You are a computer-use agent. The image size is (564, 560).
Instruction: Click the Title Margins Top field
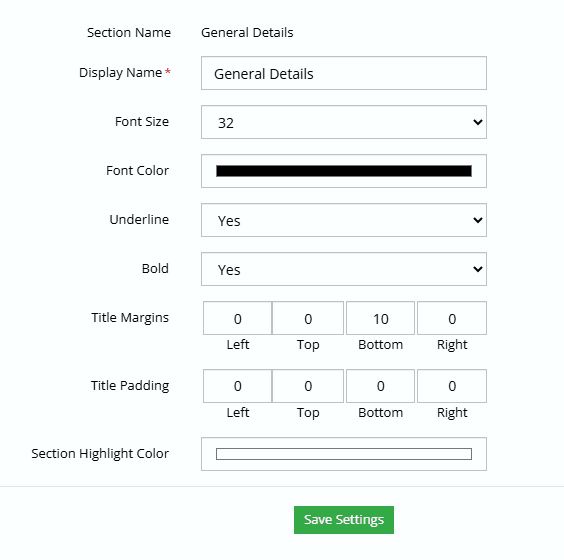tap(308, 318)
